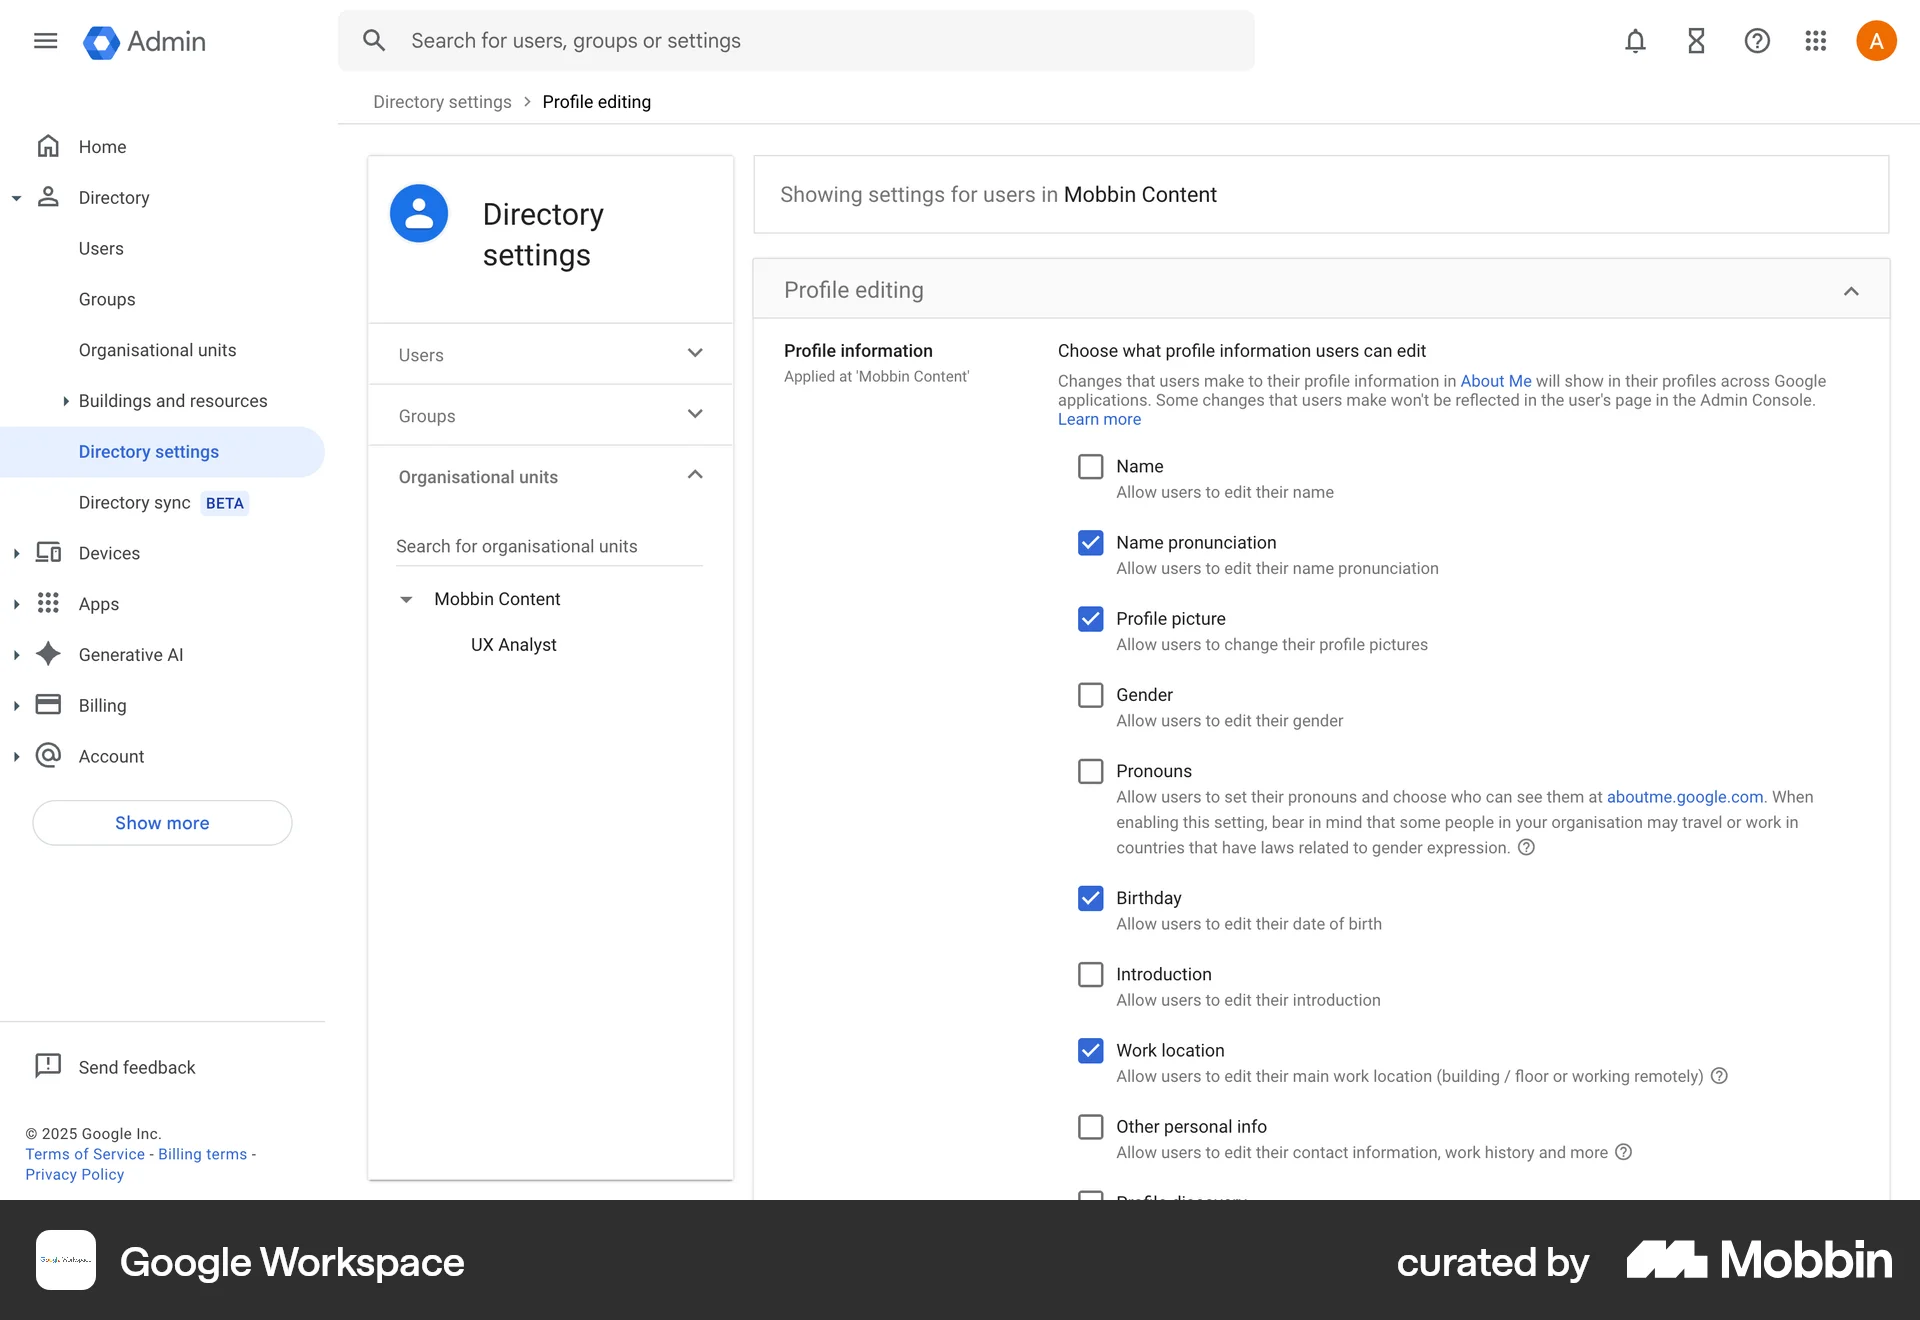Open Directory sync in the sidebar

[134, 502]
